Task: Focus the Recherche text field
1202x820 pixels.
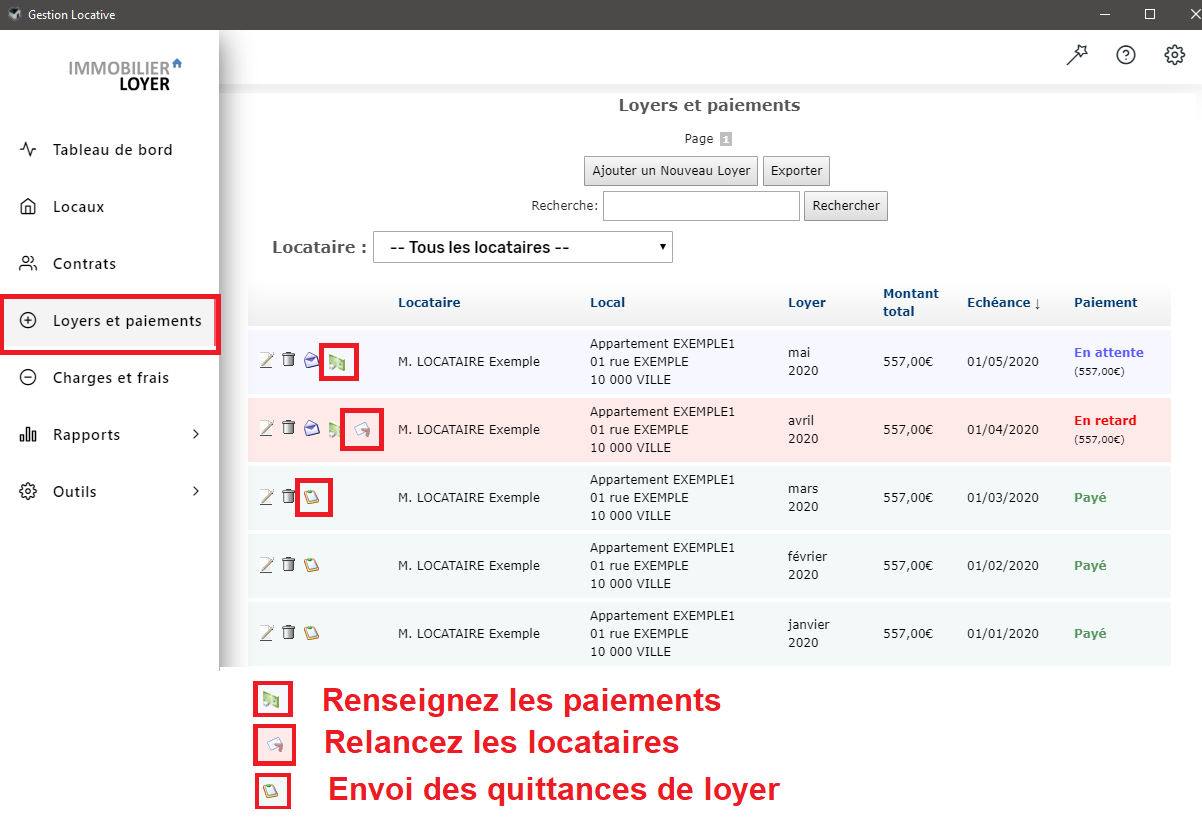Action: click(701, 206)
